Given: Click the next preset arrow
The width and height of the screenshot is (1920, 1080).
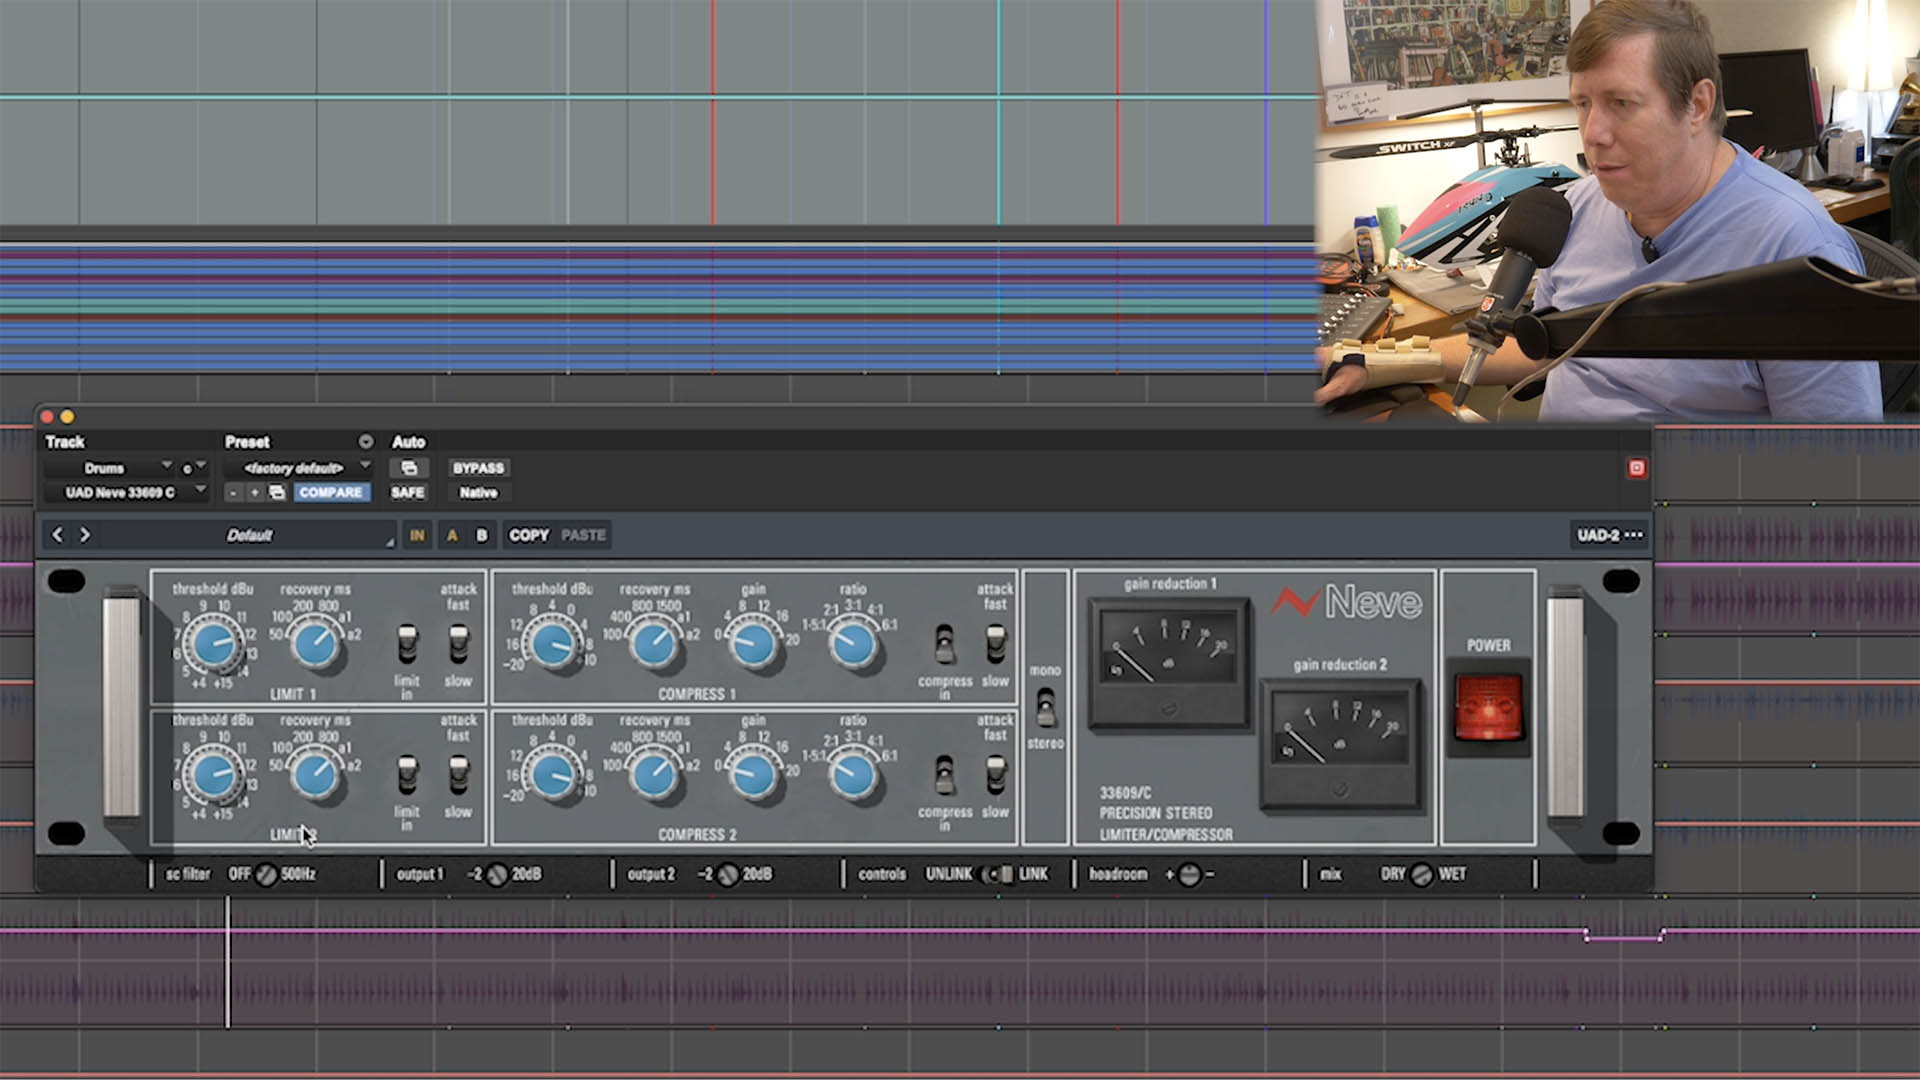Looking at the screenshot, I should coord(85,535).
